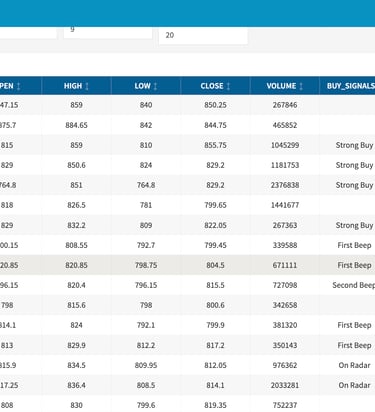Screen dimensions: 375x412
Task: Sort by the HIGH column arrows
Action: click(87, 86)
